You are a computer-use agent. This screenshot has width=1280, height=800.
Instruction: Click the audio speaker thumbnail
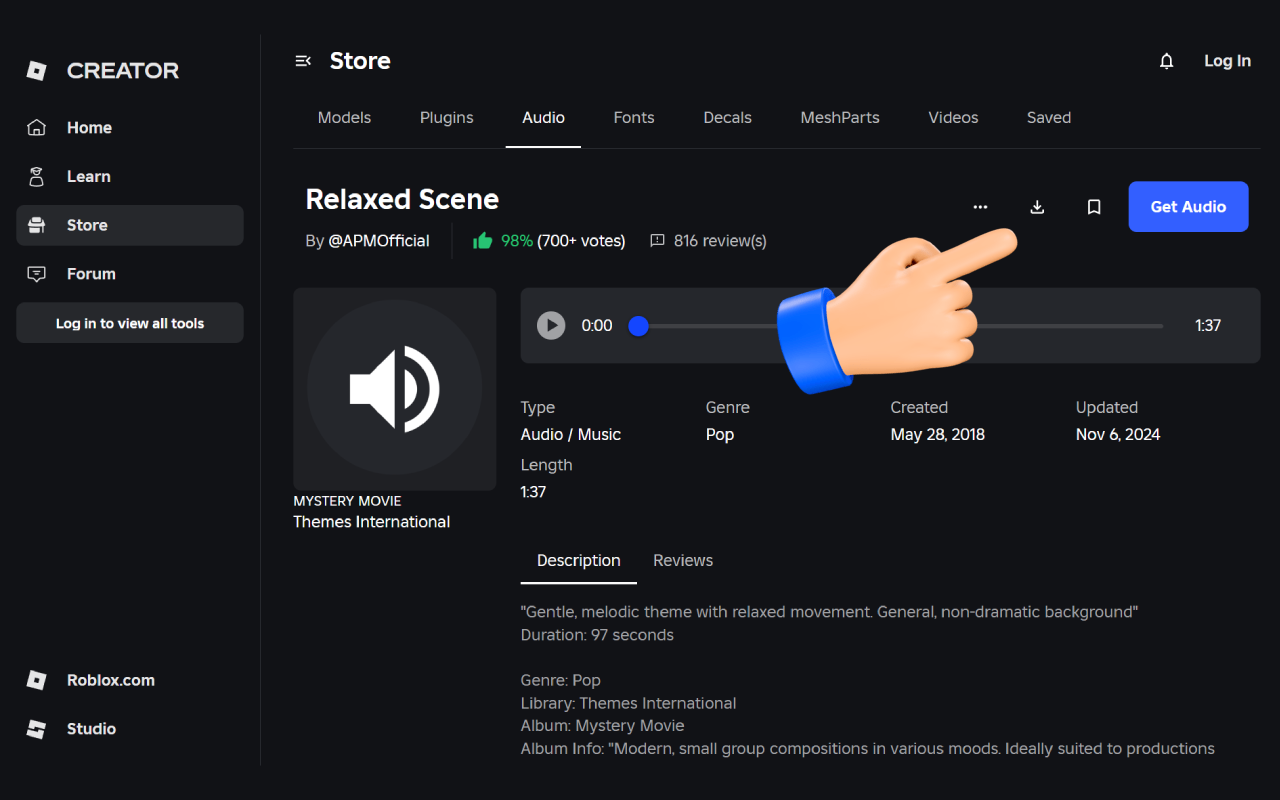click(394, 388)
